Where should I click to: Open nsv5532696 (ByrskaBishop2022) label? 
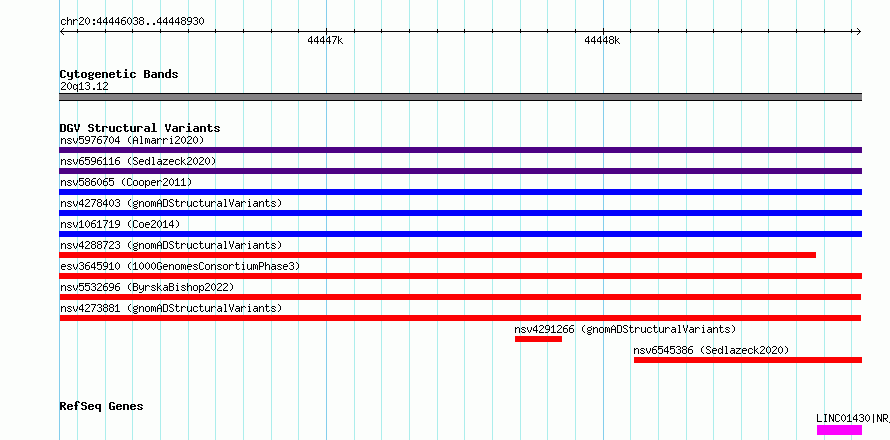147,287
